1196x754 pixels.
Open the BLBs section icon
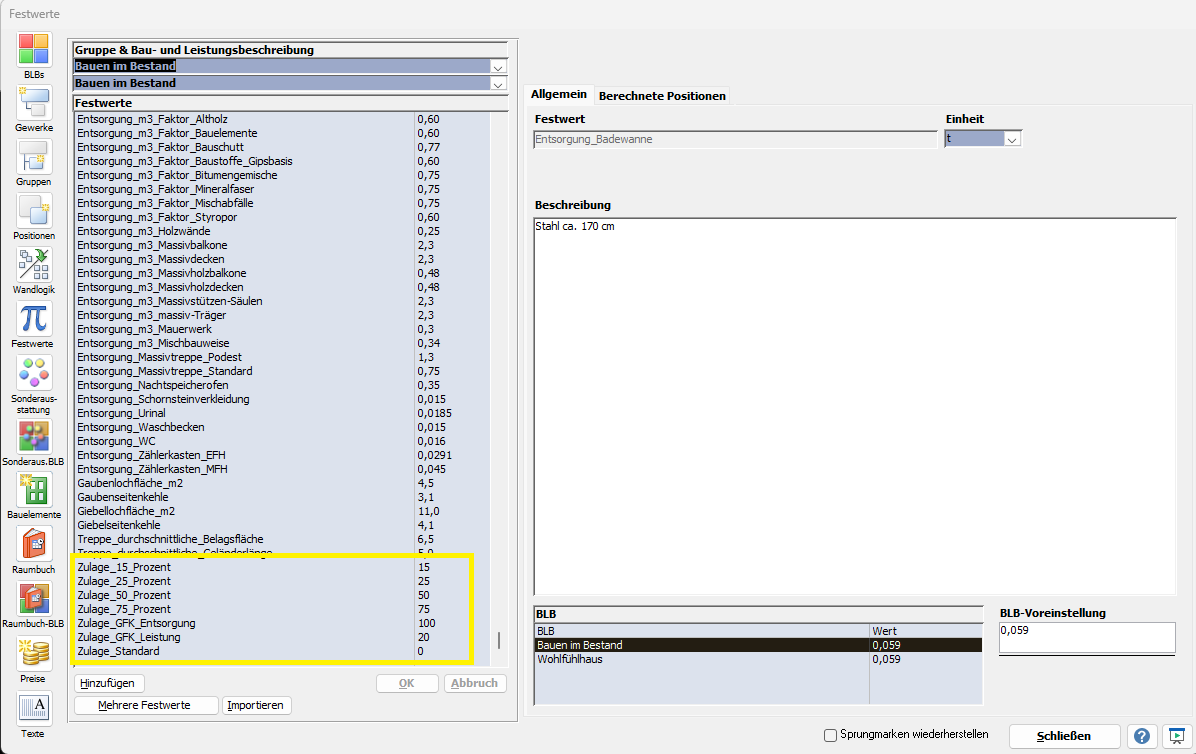tap(34, 49)
